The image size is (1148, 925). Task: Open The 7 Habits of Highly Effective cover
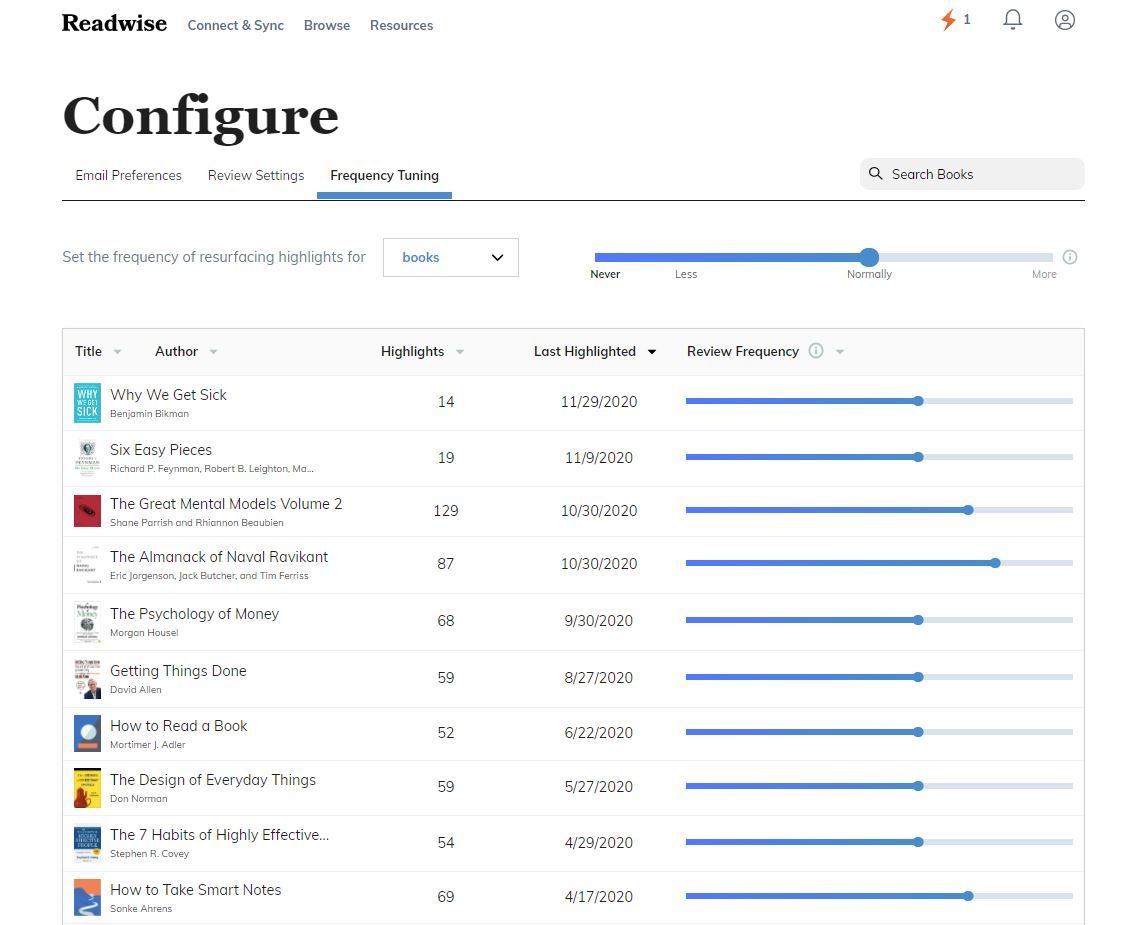click(87, 844)
